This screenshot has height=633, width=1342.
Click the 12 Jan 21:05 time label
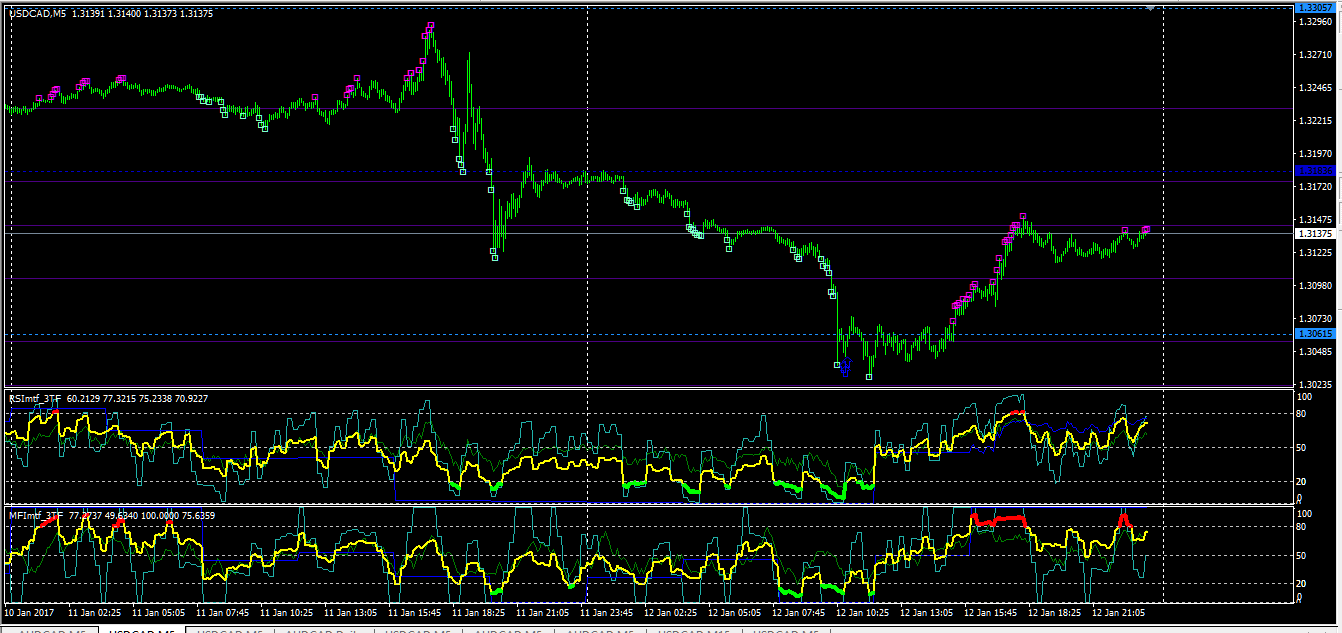(x=1119, y=611)
